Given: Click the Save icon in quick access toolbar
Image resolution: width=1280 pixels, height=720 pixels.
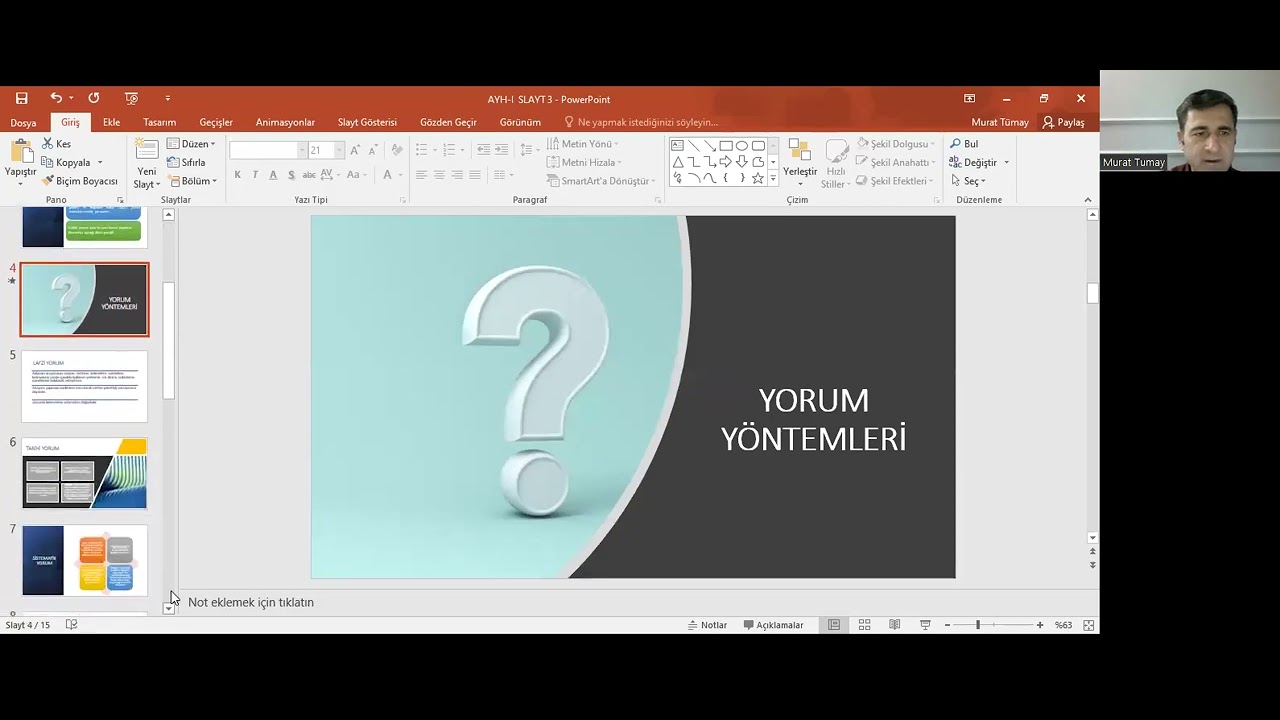Looking at the screenshot, I should coord(21,98).
